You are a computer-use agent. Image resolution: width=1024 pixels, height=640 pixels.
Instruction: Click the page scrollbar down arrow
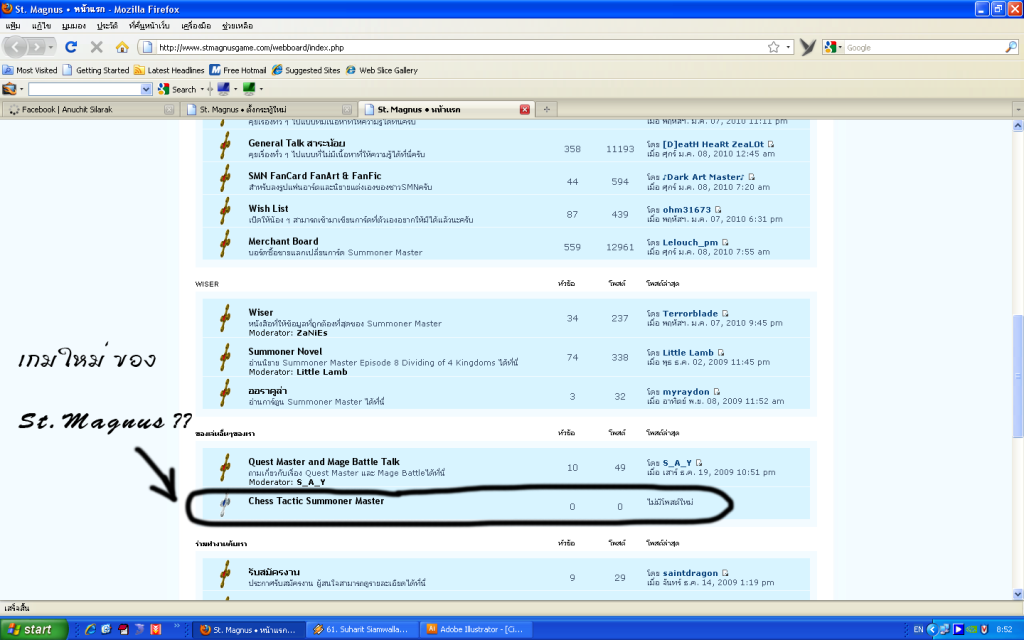click(1018, 594)
